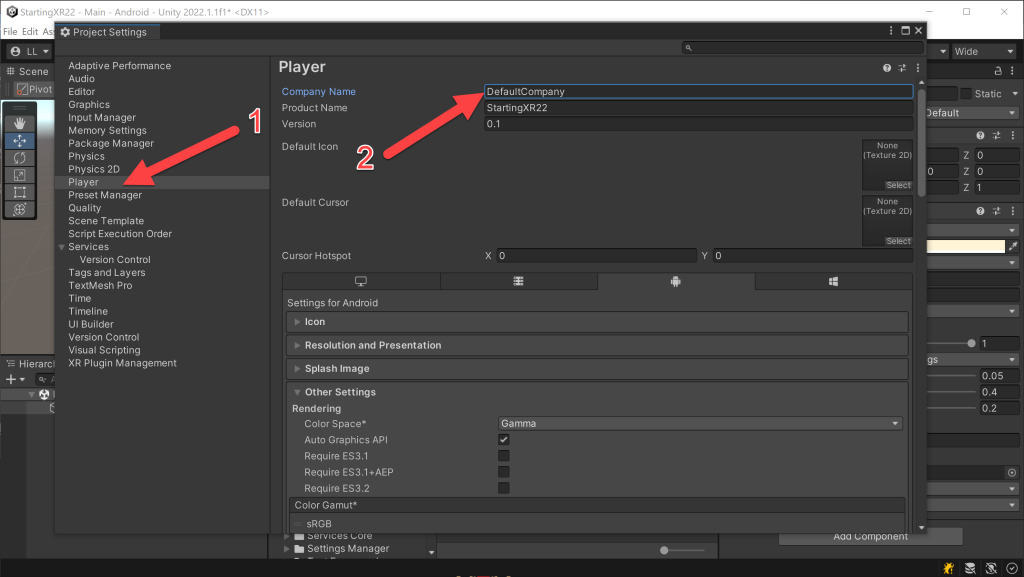Click the Product Name input field
1024x577 pixels.
tap(698, 108)
